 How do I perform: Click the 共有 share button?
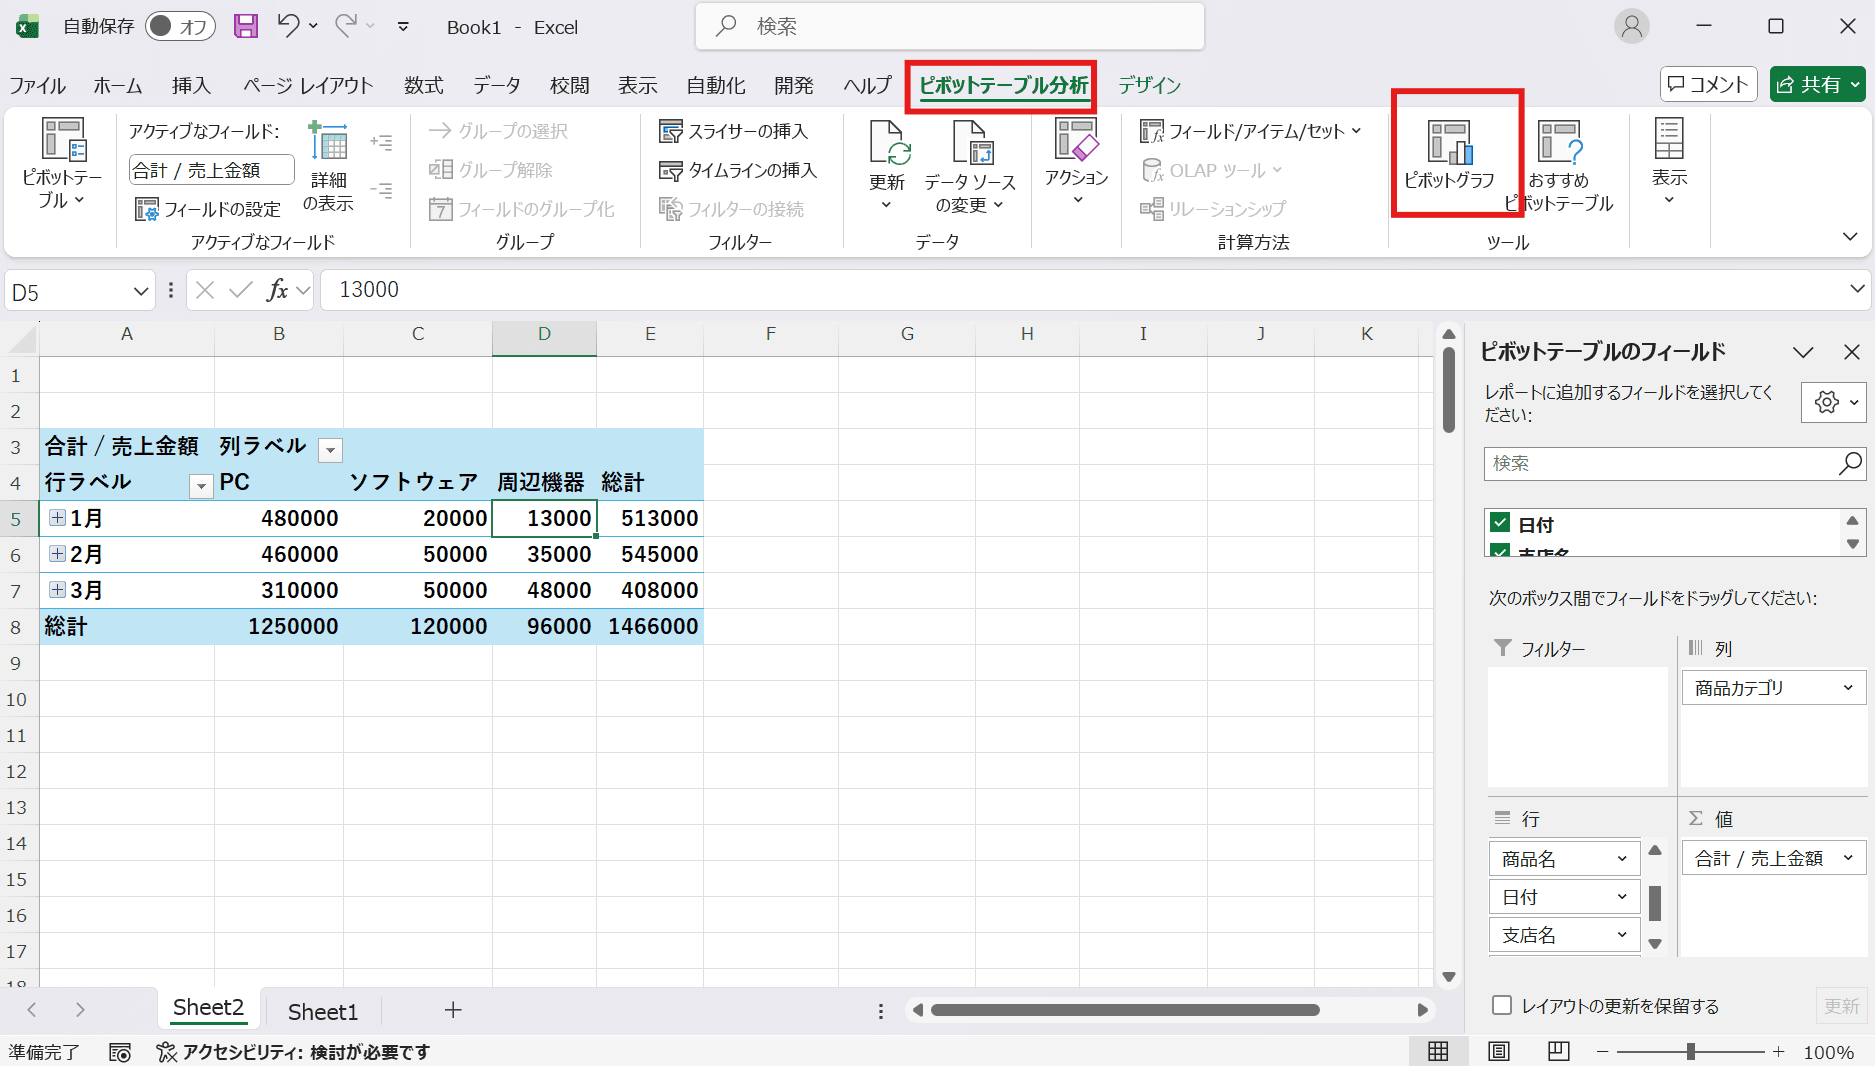click(1817, 85)
